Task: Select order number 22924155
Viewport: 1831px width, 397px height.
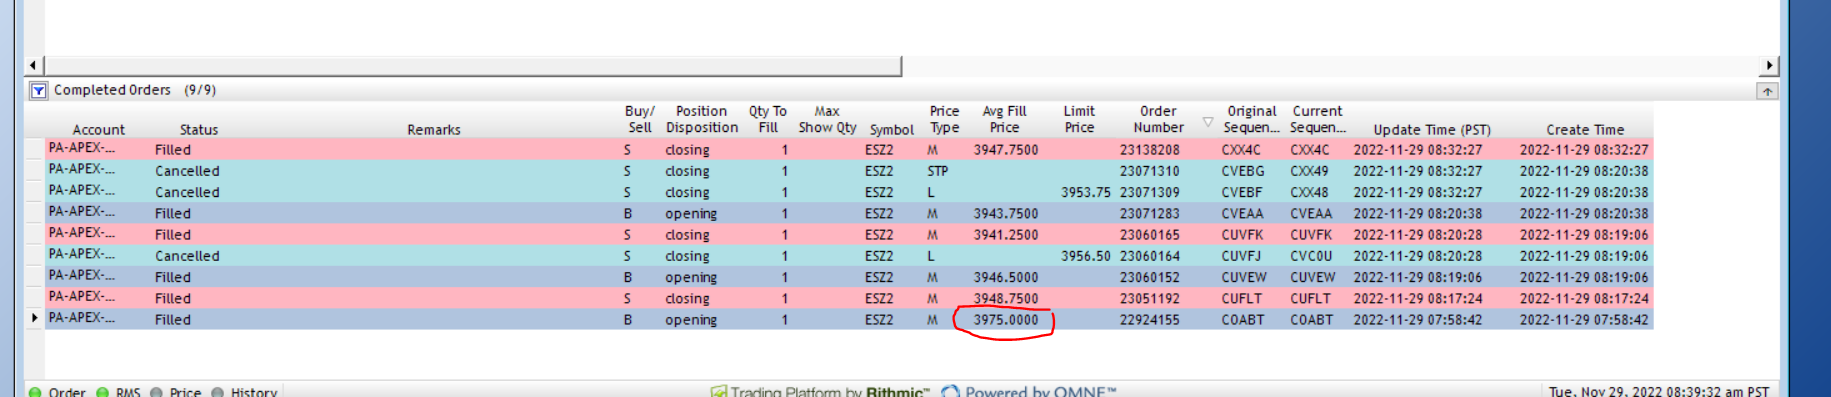Action: point(1150,320)
